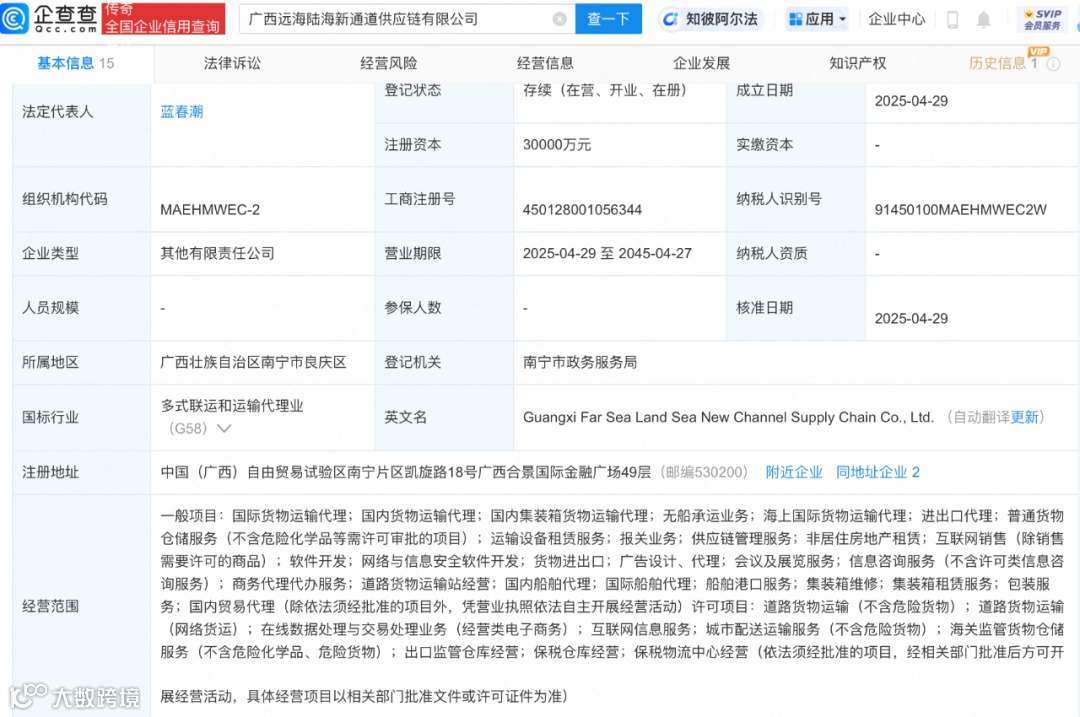
Task: Open the notifications bell icon
Action: [x=984, y=19]
